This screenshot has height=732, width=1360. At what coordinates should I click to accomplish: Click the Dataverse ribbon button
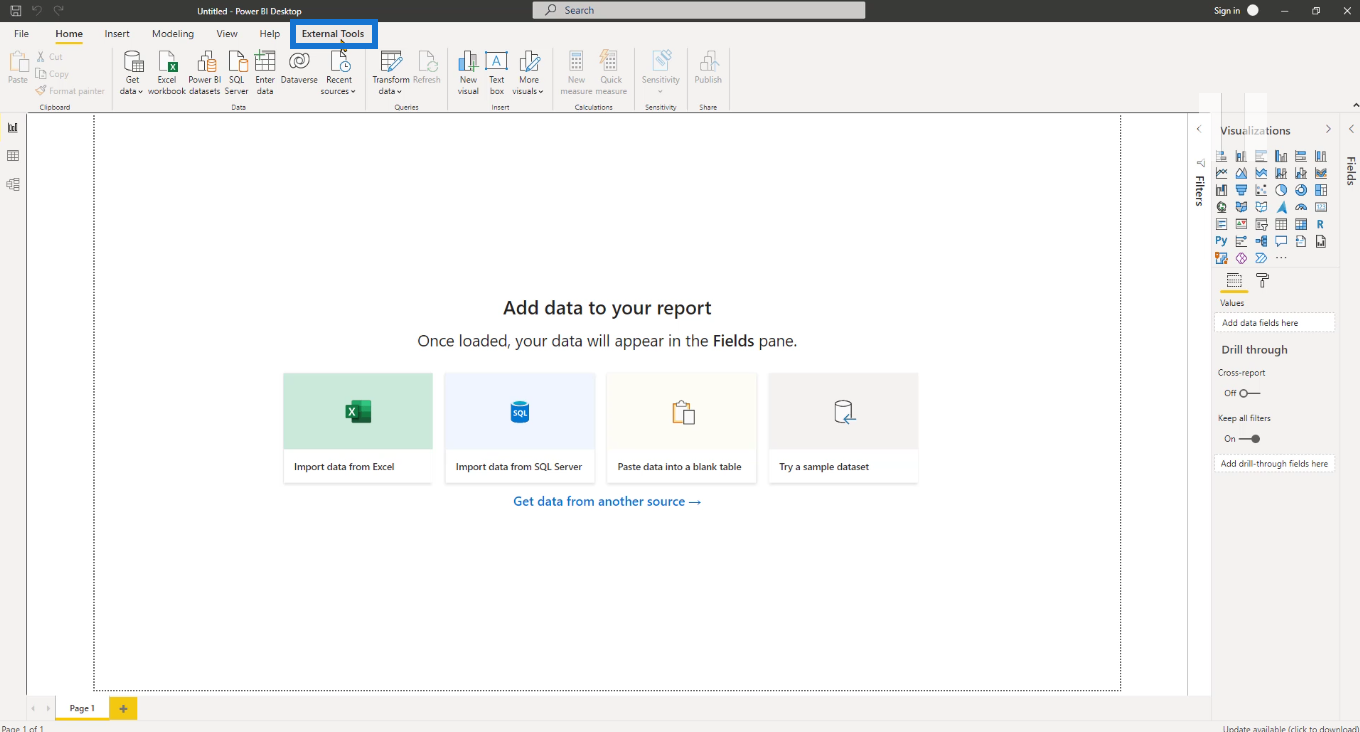pos(299,67)
